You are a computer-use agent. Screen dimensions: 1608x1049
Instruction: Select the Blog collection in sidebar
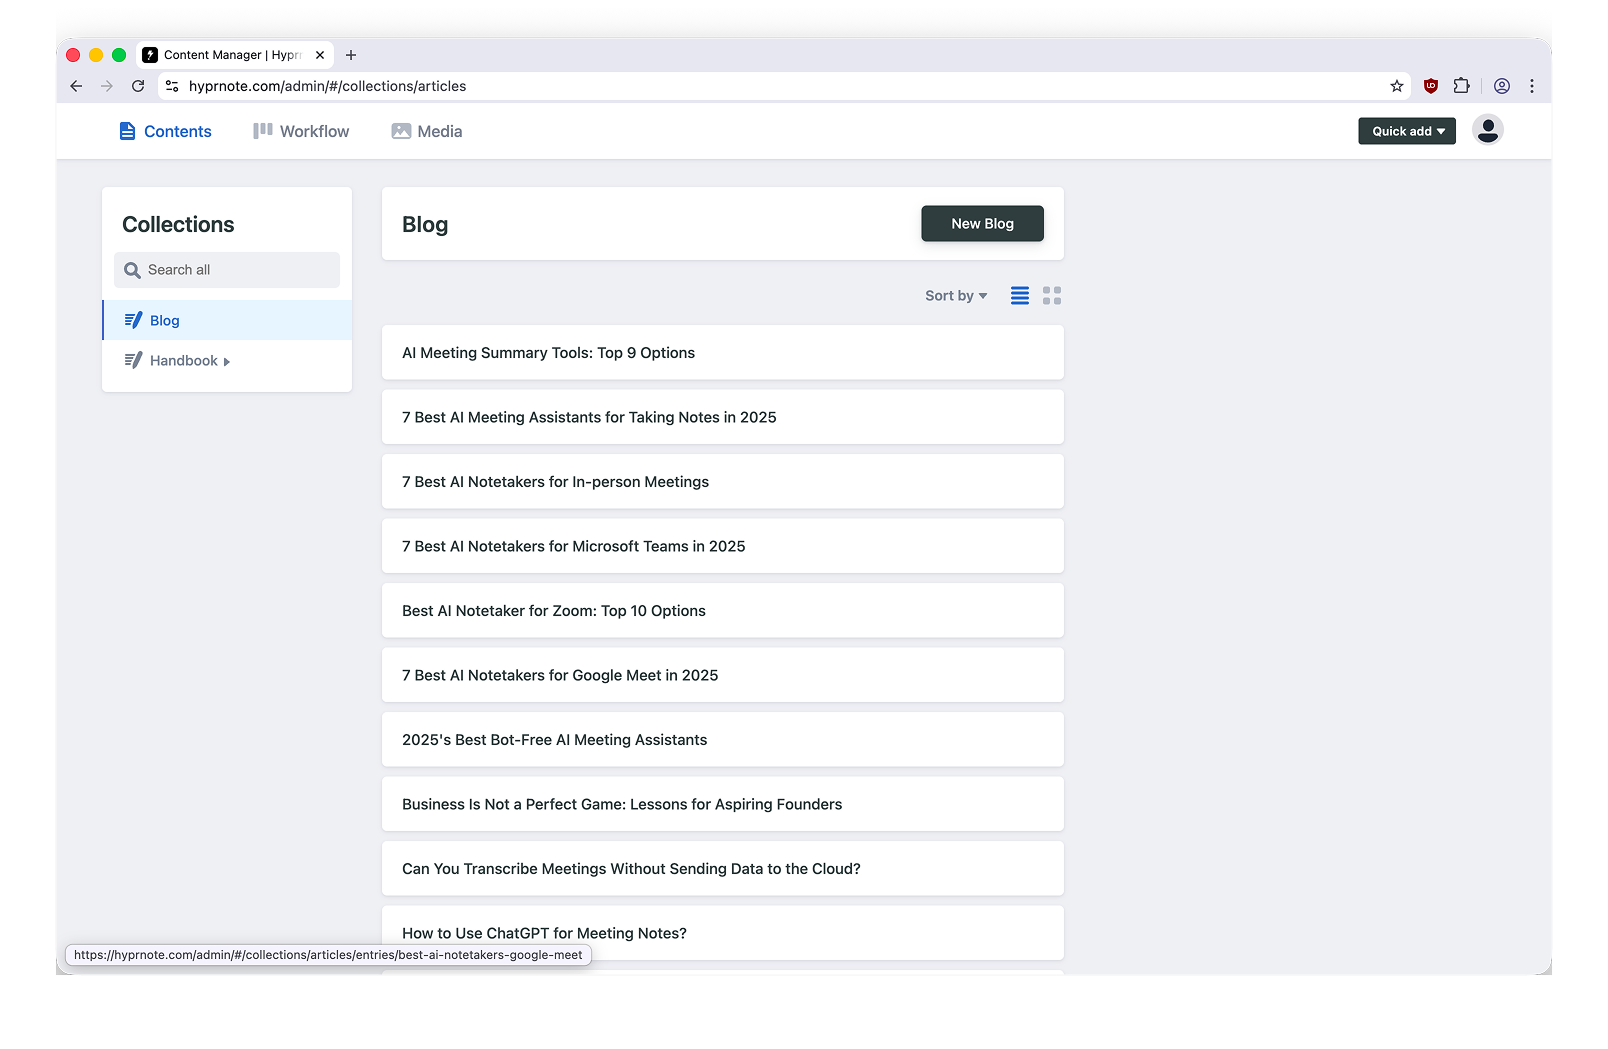[165, 321]
